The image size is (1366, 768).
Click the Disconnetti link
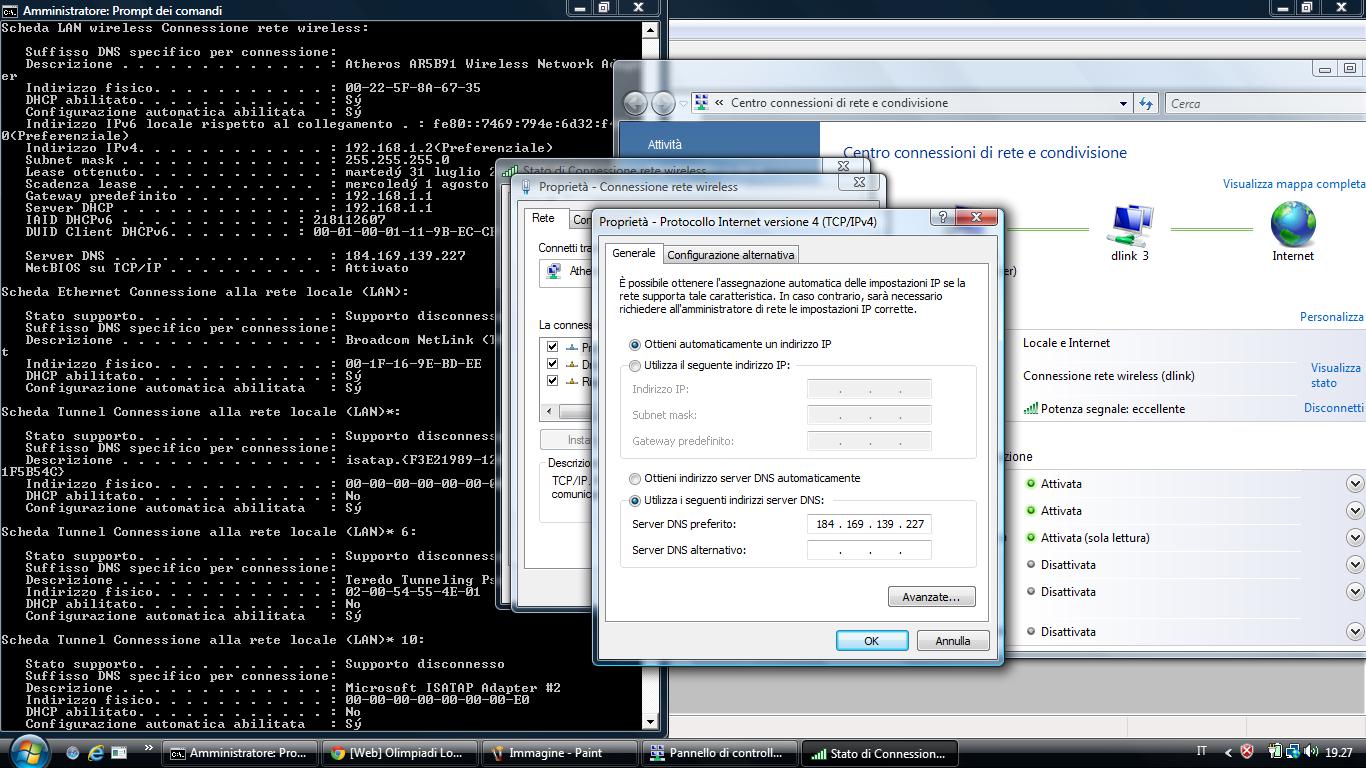point(1333,408)
